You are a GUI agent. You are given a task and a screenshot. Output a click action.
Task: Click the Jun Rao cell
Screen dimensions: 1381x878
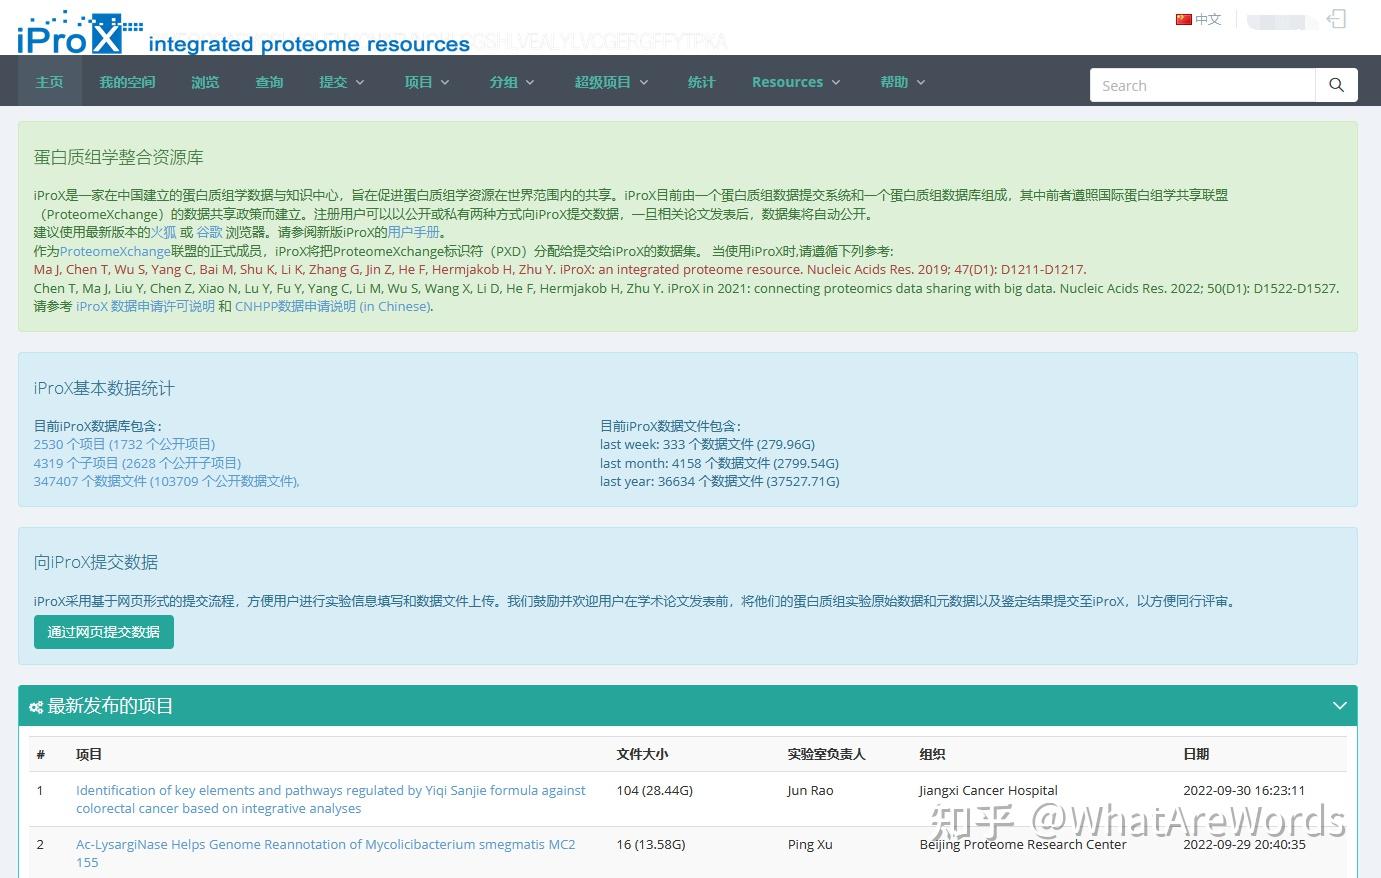tap(810, 790)
